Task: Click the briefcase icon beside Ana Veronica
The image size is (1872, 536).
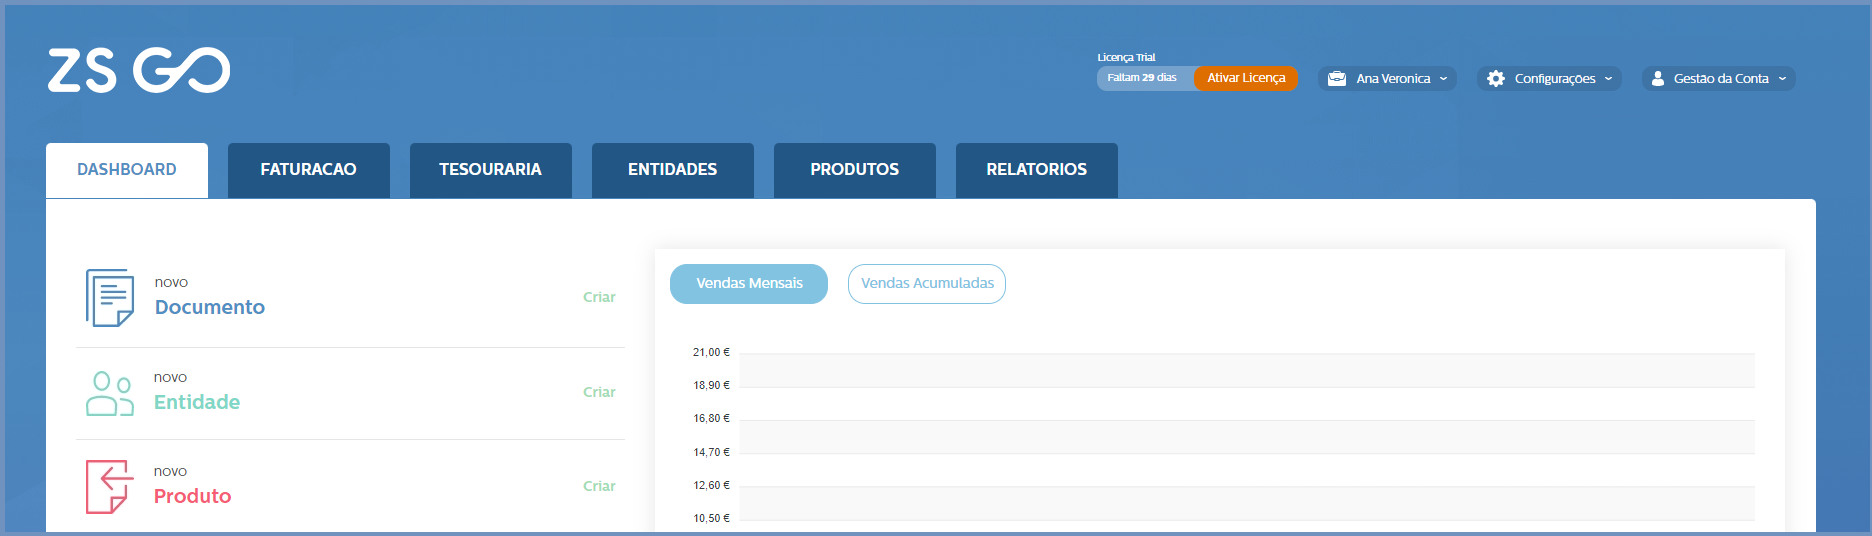Action: [1337, 79]
